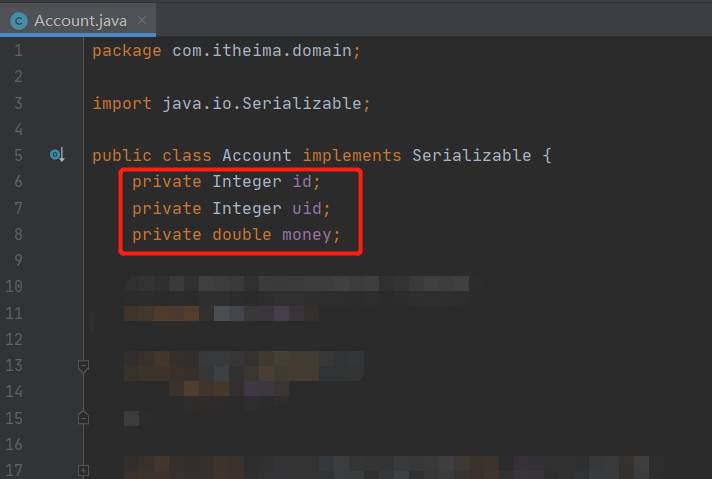
Task: Click 'Integer' type on line 6
Action: point(247,182)
